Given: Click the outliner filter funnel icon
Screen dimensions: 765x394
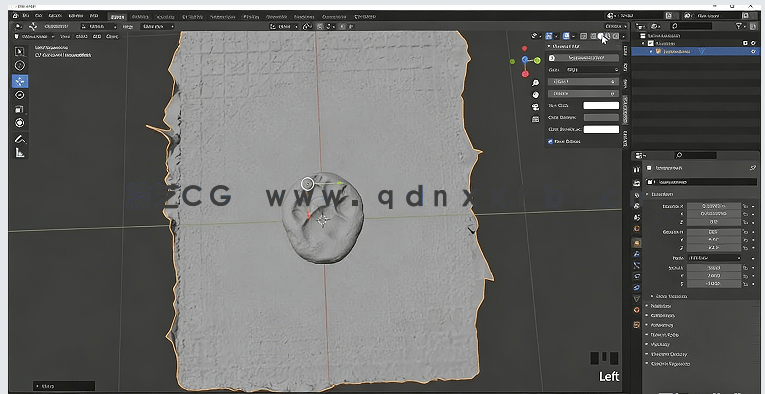Looking at the screenshot, I should pos(740,26).
